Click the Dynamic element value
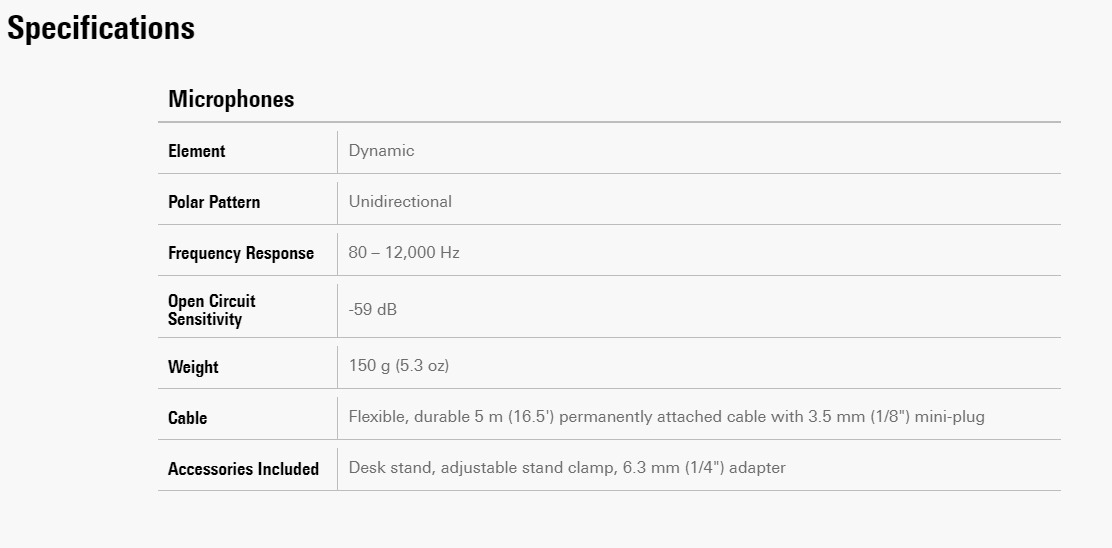 coord(381,151)
